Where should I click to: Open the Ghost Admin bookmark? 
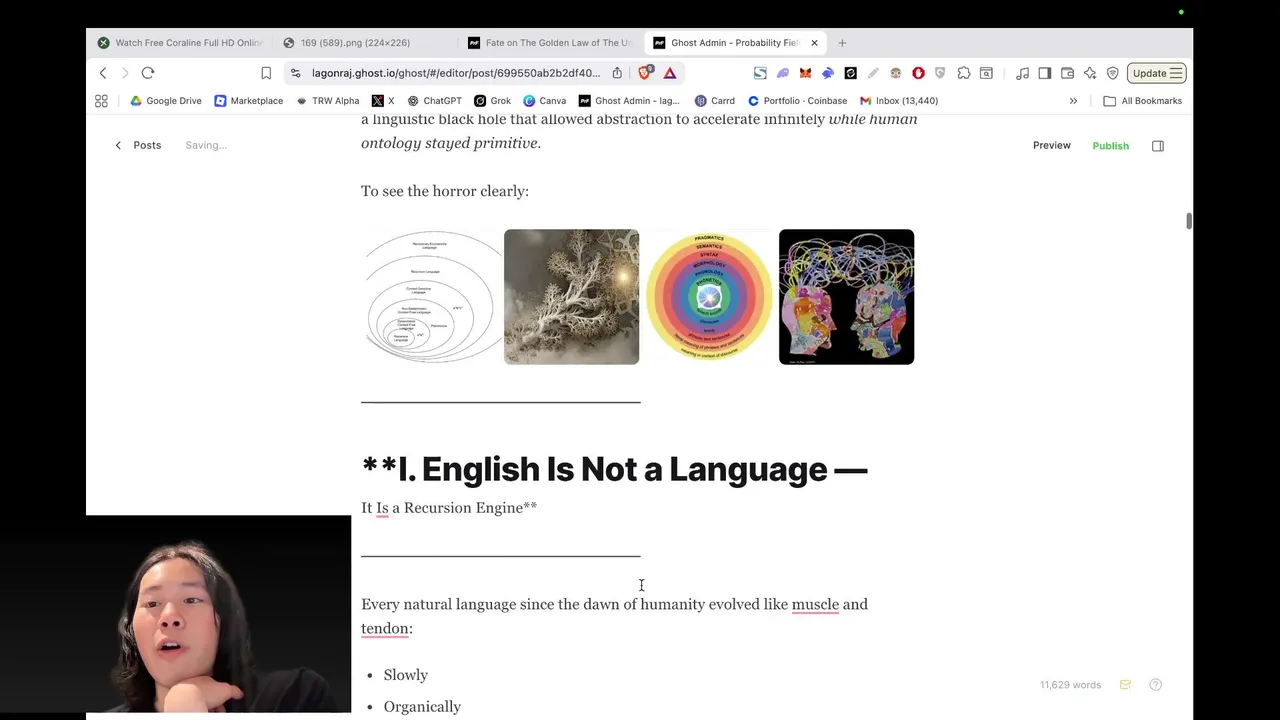pos(628,101)
